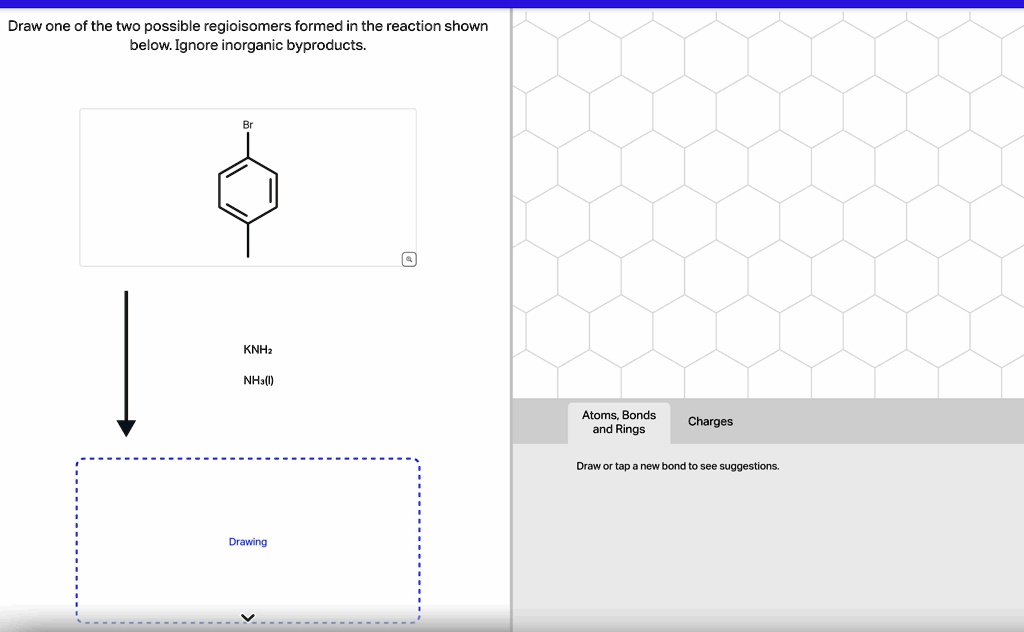Click the blue bar at the top
Screen dimensions: 1024x632
point(512,3)
